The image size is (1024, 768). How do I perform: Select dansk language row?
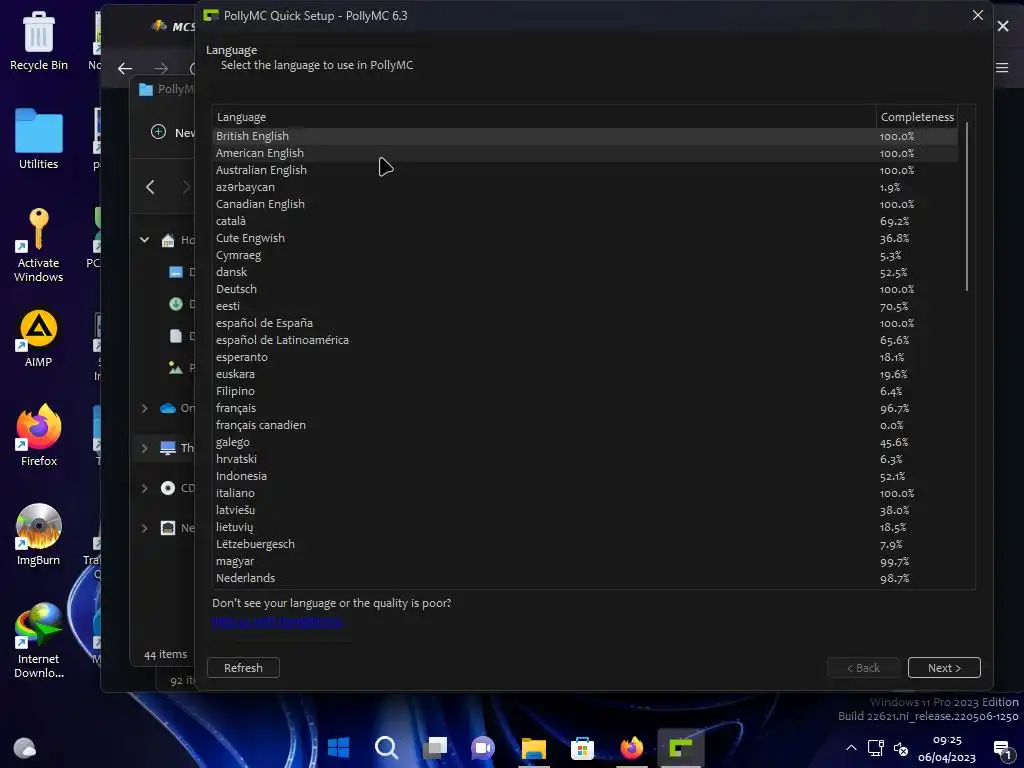pyautogui.click(x=585, y=272)
